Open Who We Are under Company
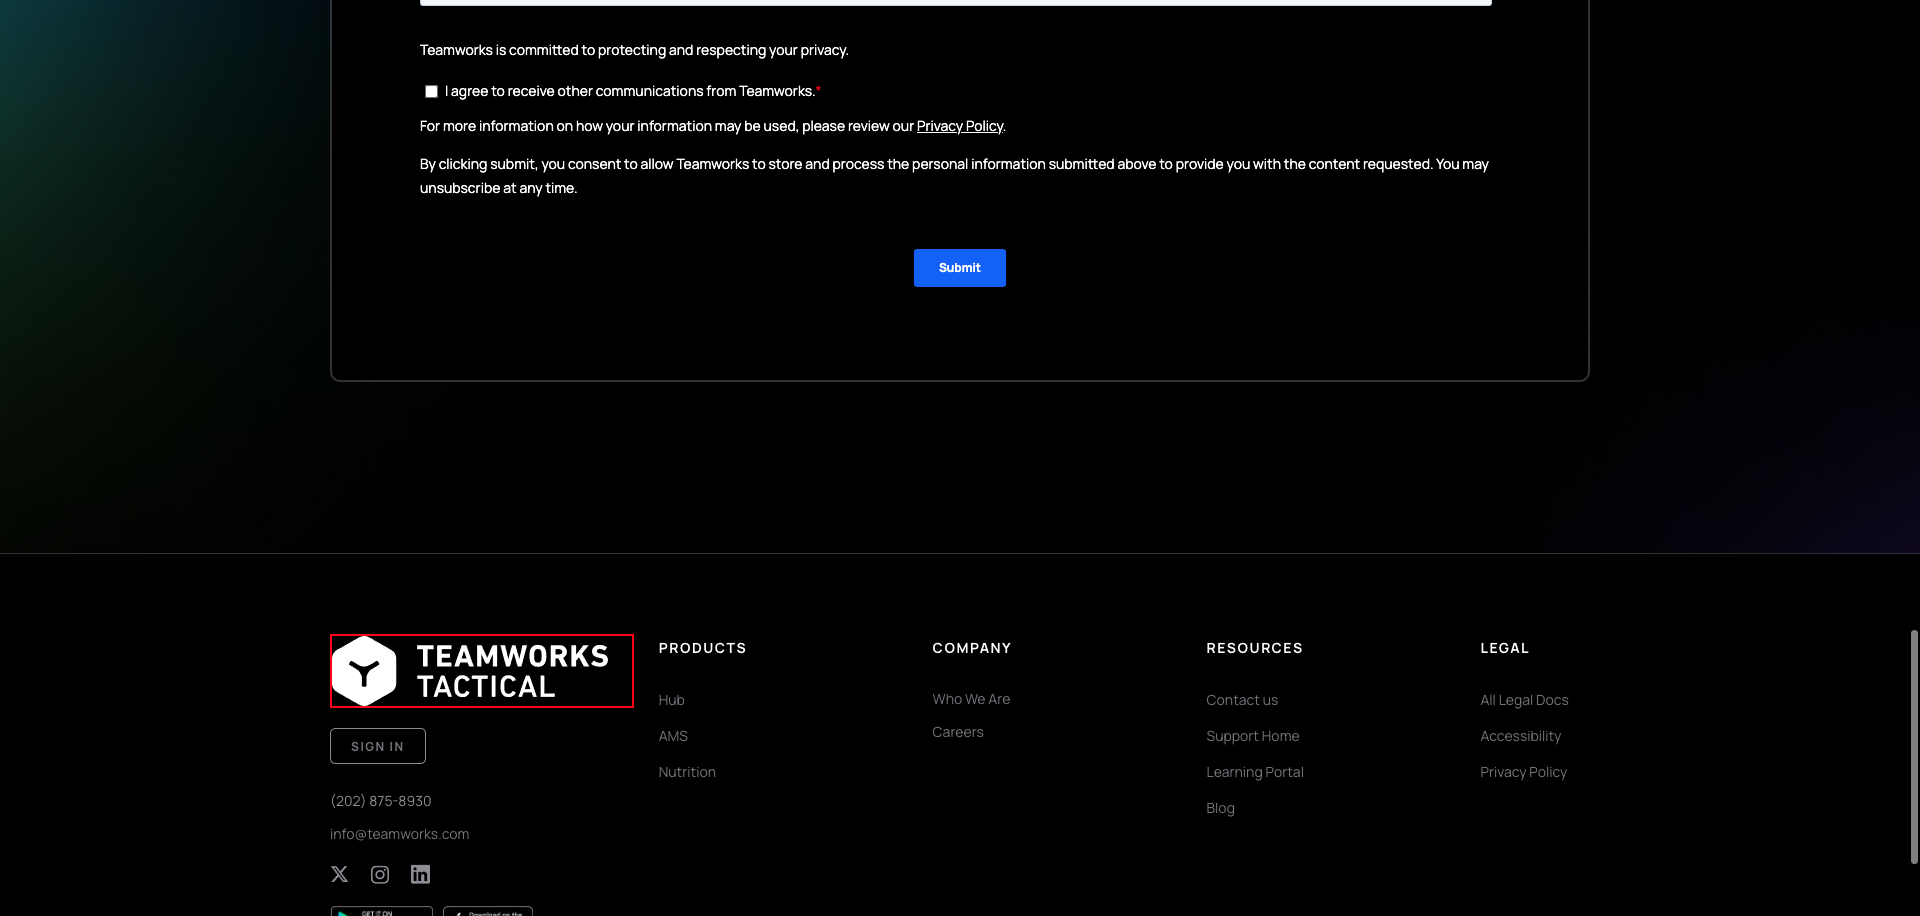Viewport: 1920px width, 916px height. 970,699
